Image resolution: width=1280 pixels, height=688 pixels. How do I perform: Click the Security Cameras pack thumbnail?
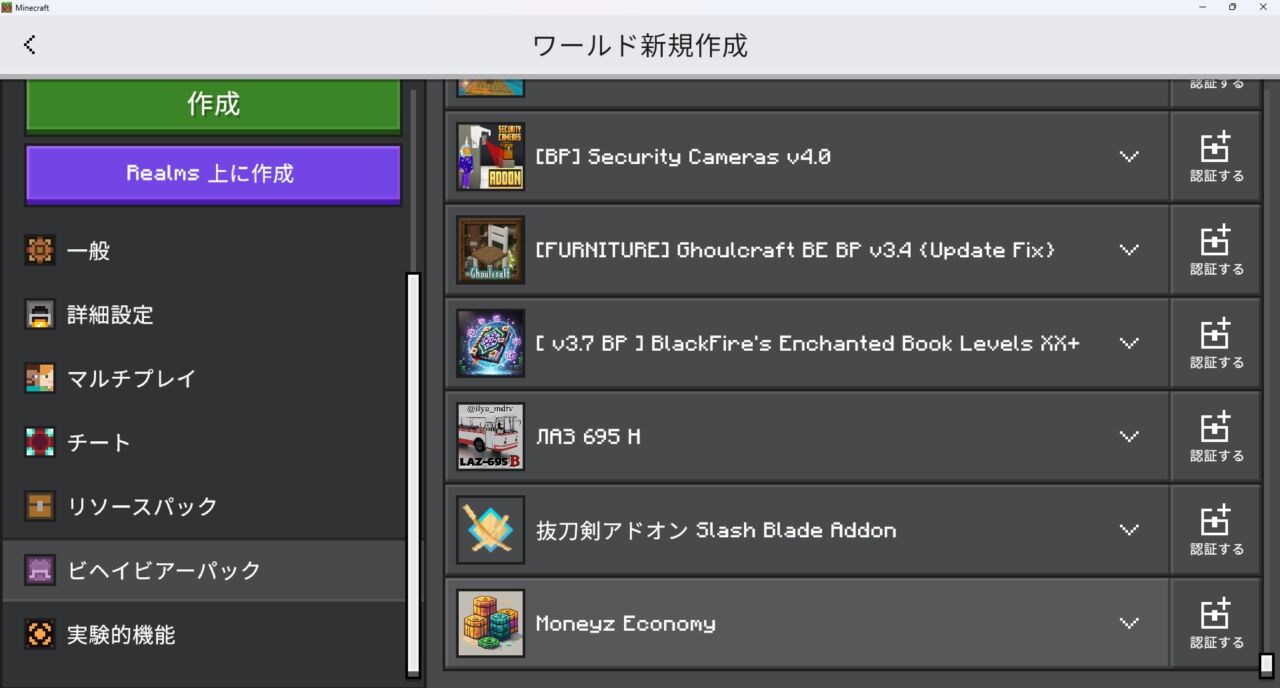click(x=490, y=157)
